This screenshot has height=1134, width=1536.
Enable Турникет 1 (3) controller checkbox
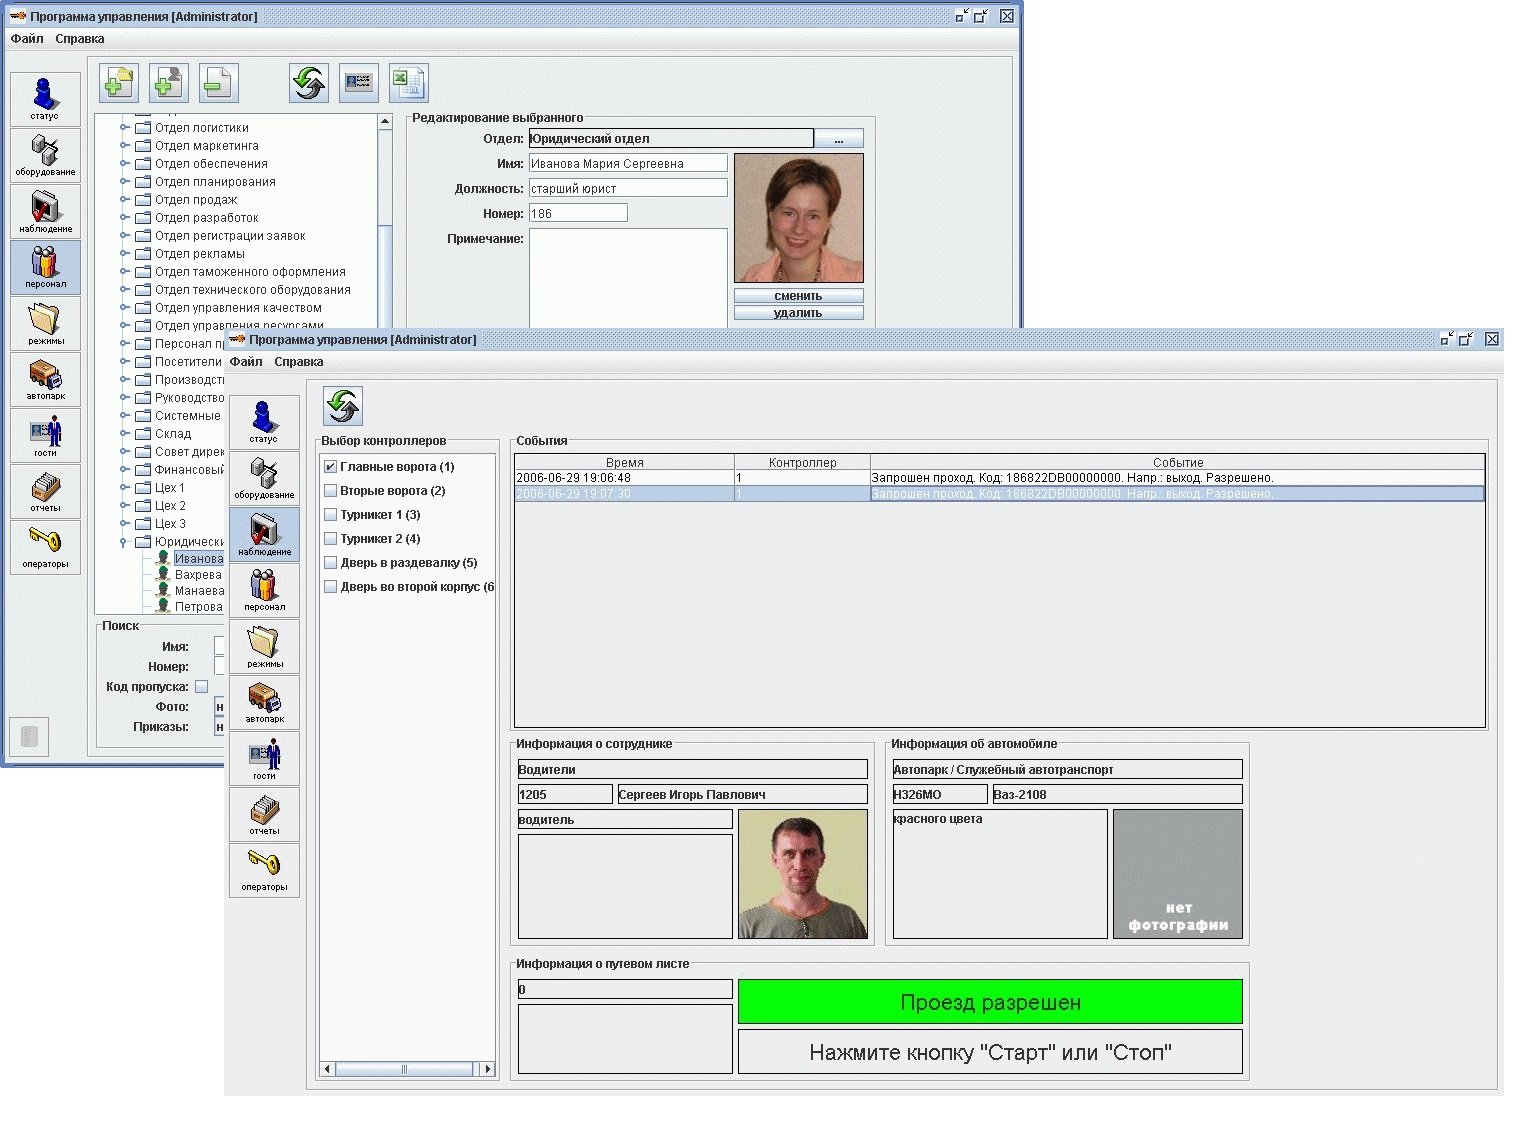pos(331,515)
